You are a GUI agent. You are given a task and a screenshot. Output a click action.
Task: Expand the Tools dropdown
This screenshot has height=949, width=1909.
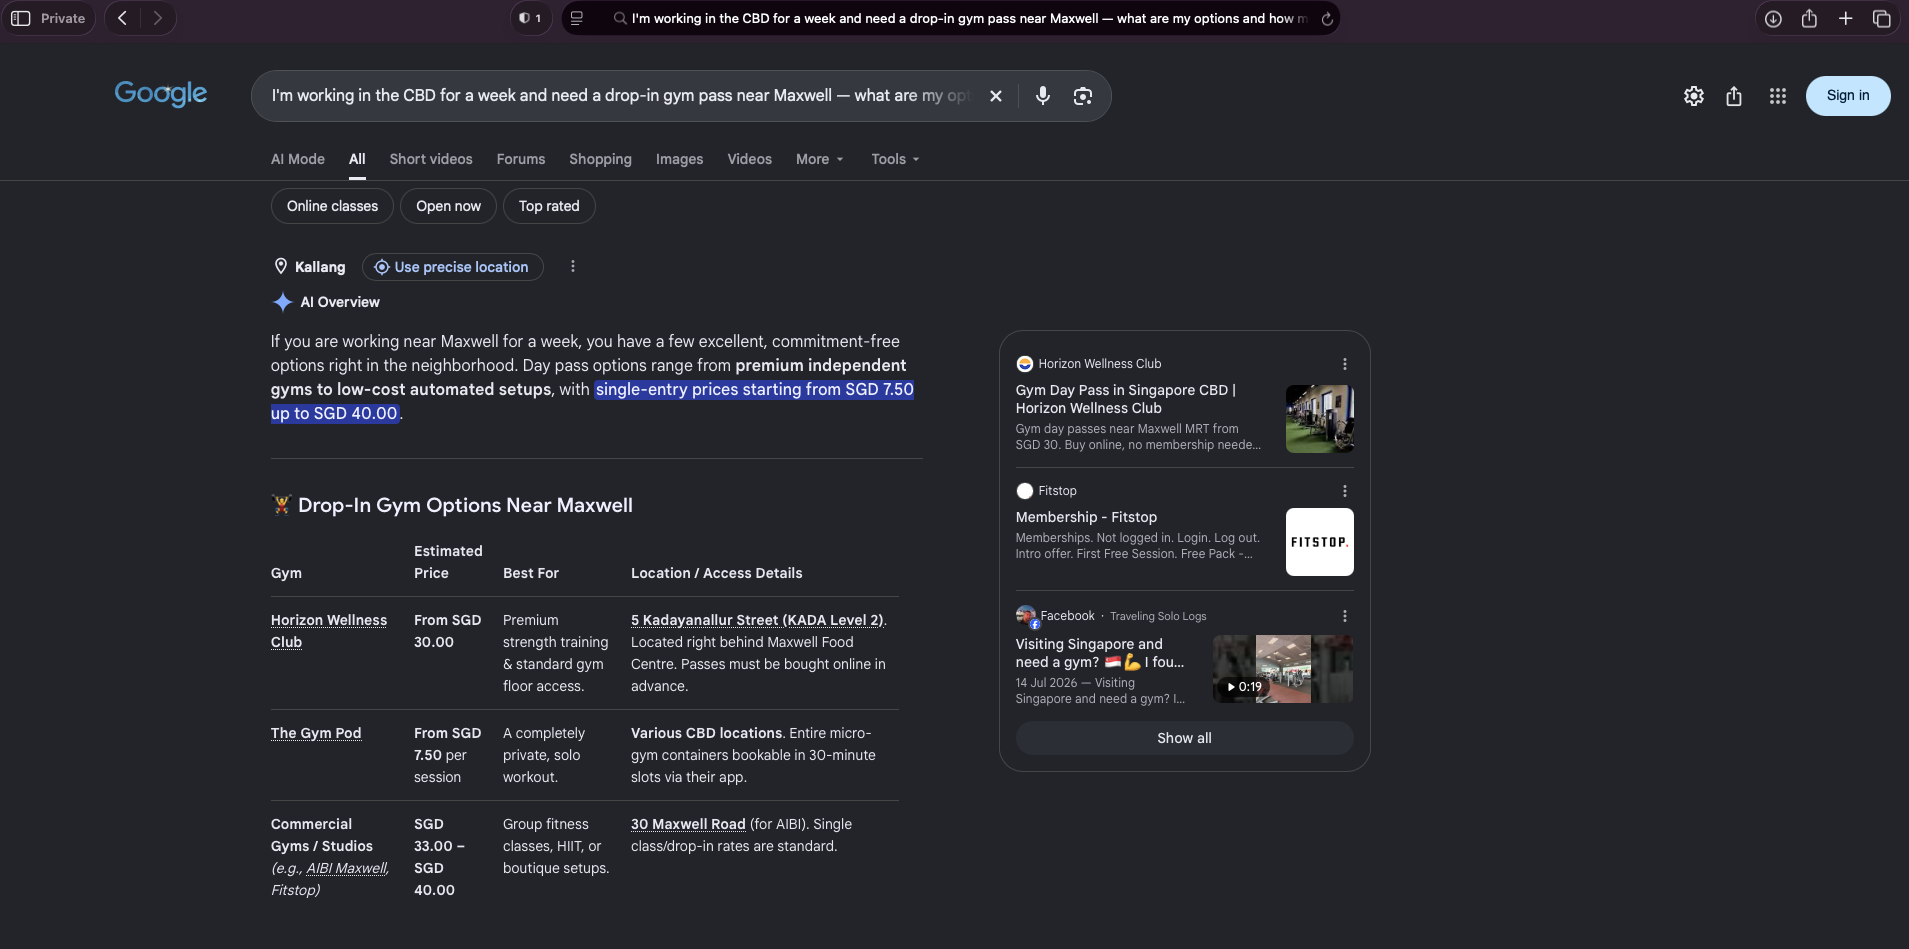(x=895, y=159)
